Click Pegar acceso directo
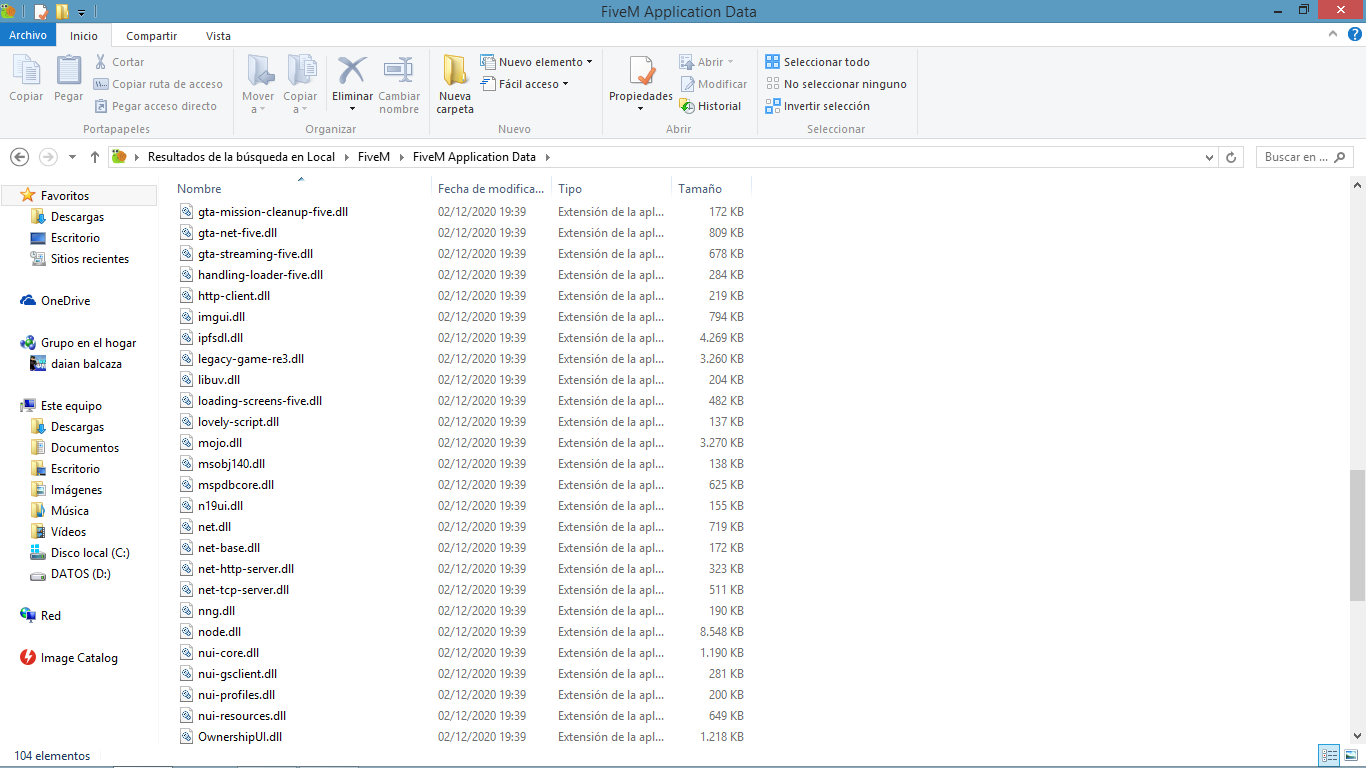The height and width of the screenshot is (768, 1366). point(155,106)
